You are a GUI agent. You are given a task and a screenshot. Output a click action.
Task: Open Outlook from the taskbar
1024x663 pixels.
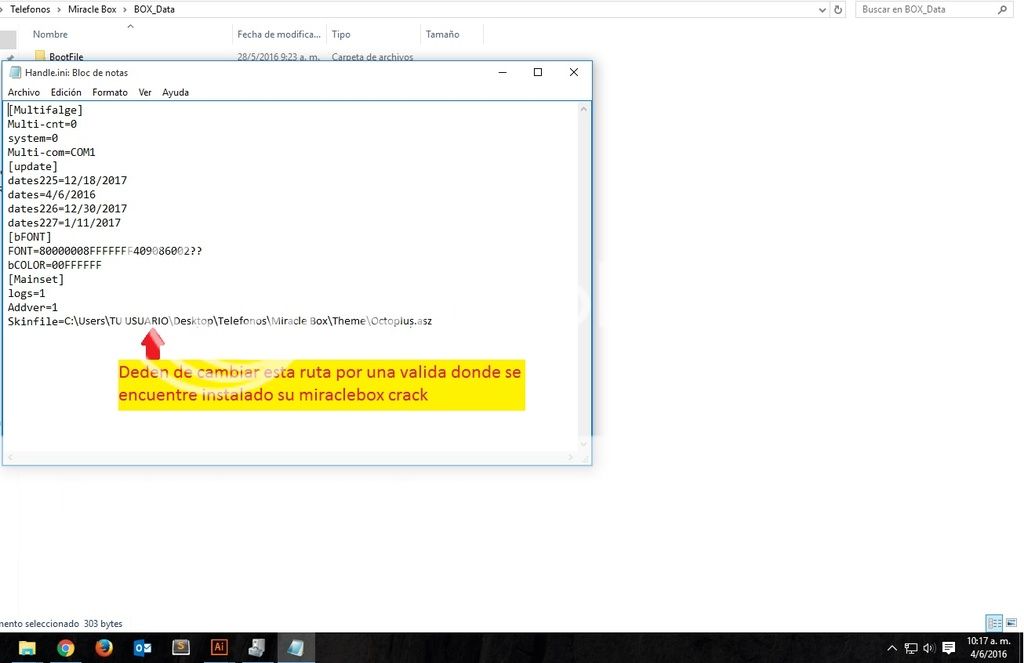tap(143, 648)
